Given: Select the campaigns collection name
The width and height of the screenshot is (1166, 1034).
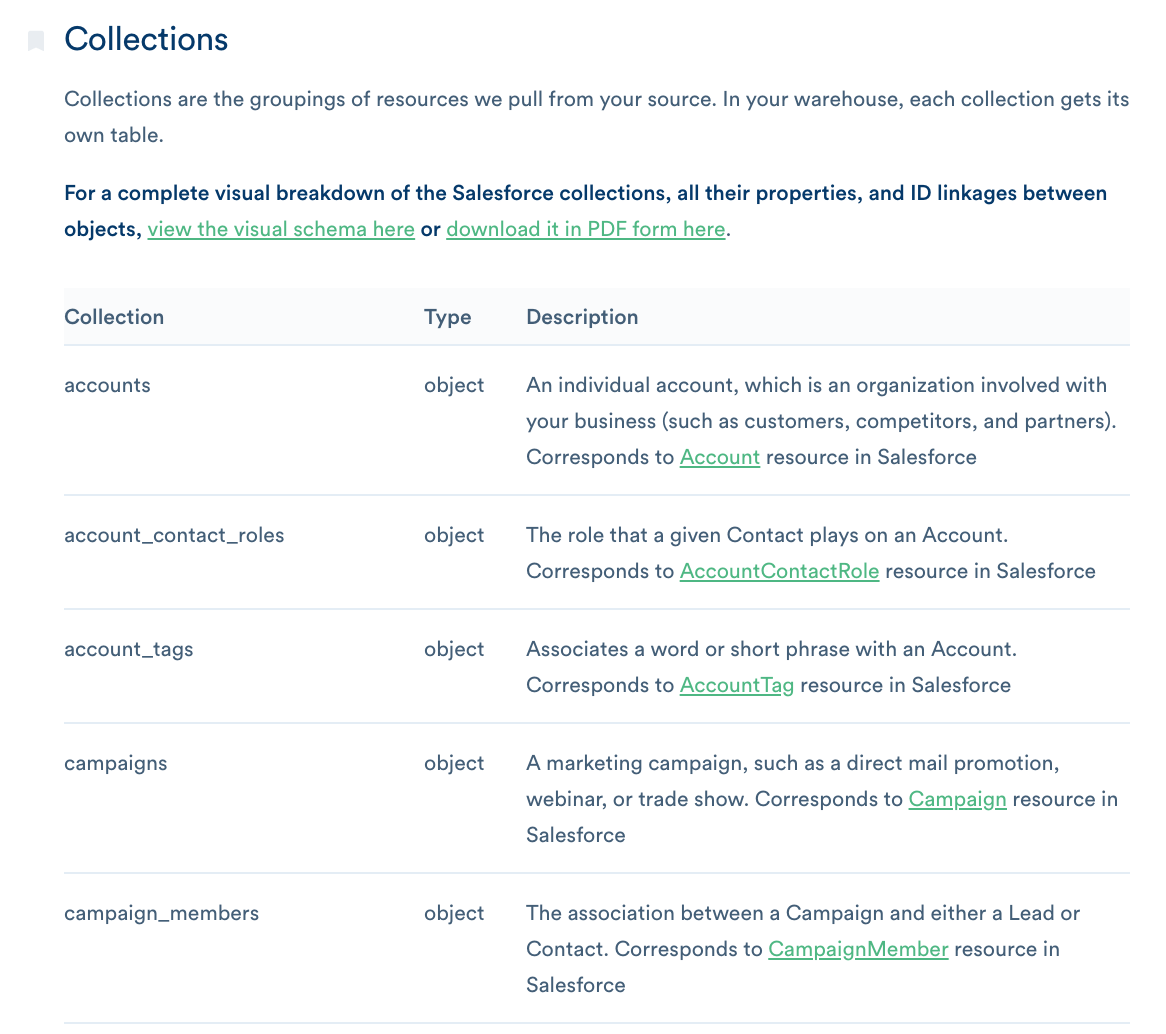Looking at the screenshot, I should point(116,763).
